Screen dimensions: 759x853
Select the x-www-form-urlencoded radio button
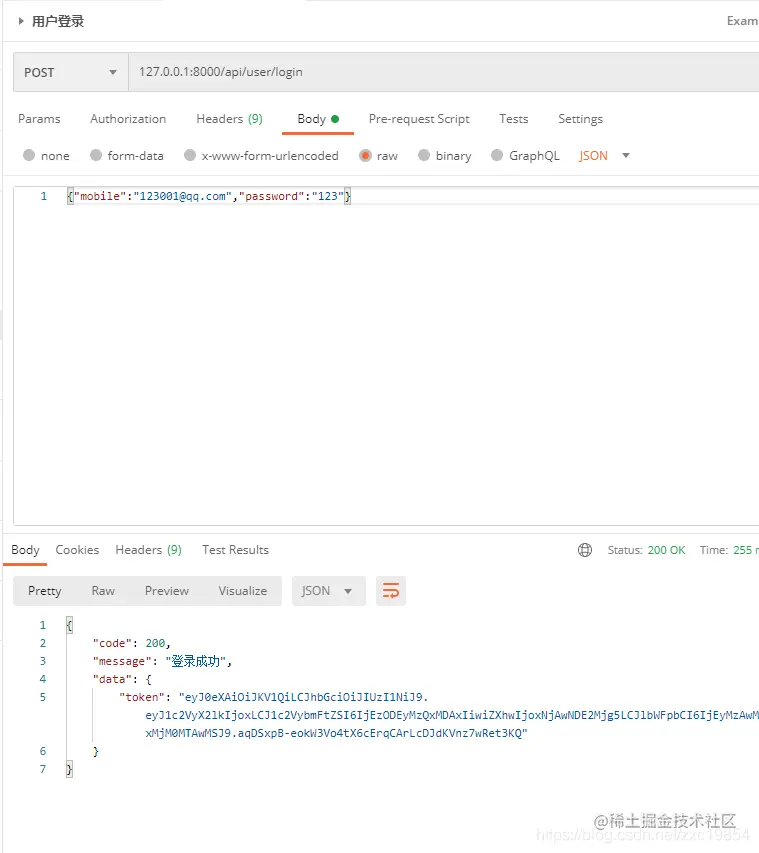click(x=190, y=156)
